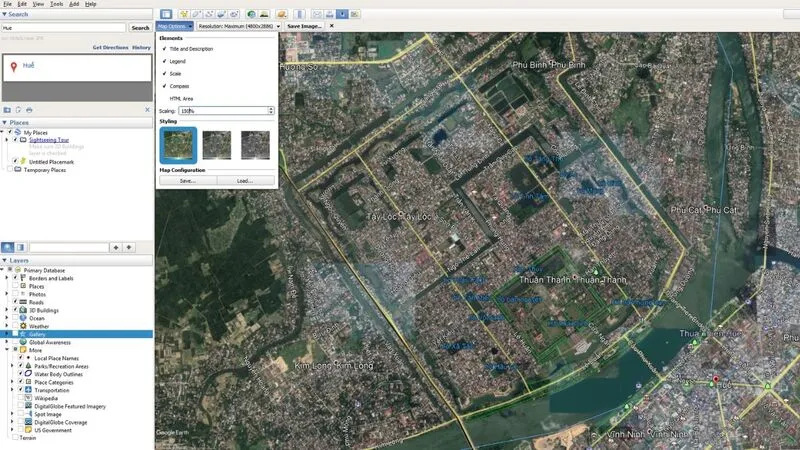
Task: Open the Edit menu
Action: click(22, 4)
